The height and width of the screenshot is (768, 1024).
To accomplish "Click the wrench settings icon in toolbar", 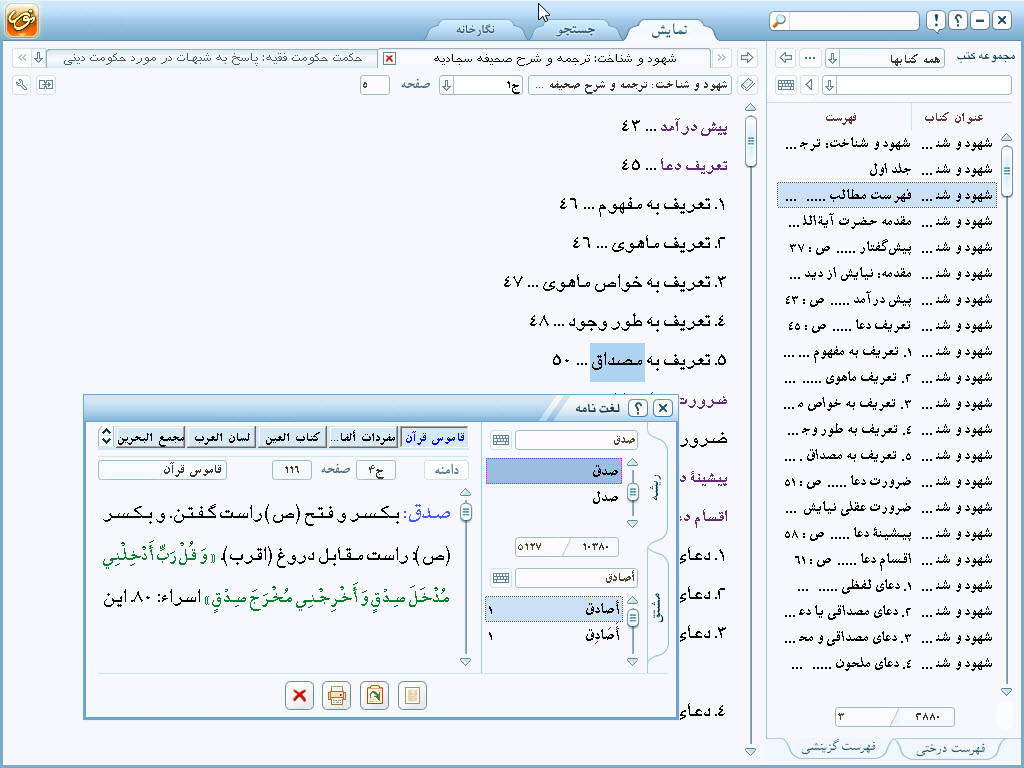I will 21,85.
